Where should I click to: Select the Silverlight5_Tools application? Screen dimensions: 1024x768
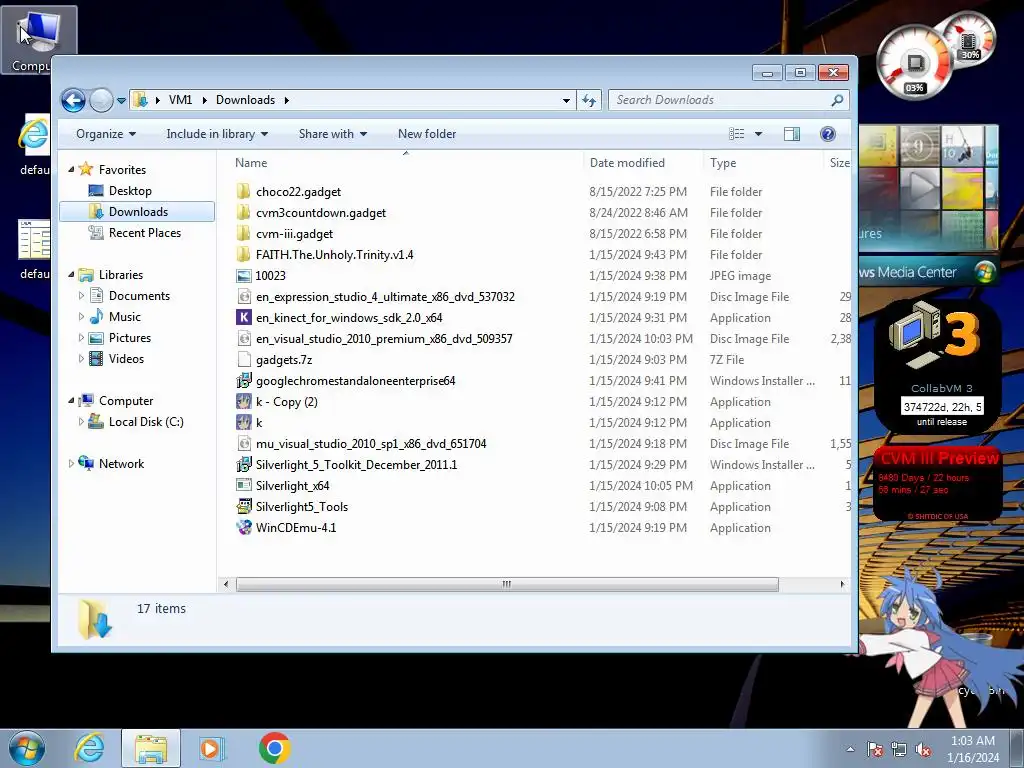click(302, 507)
